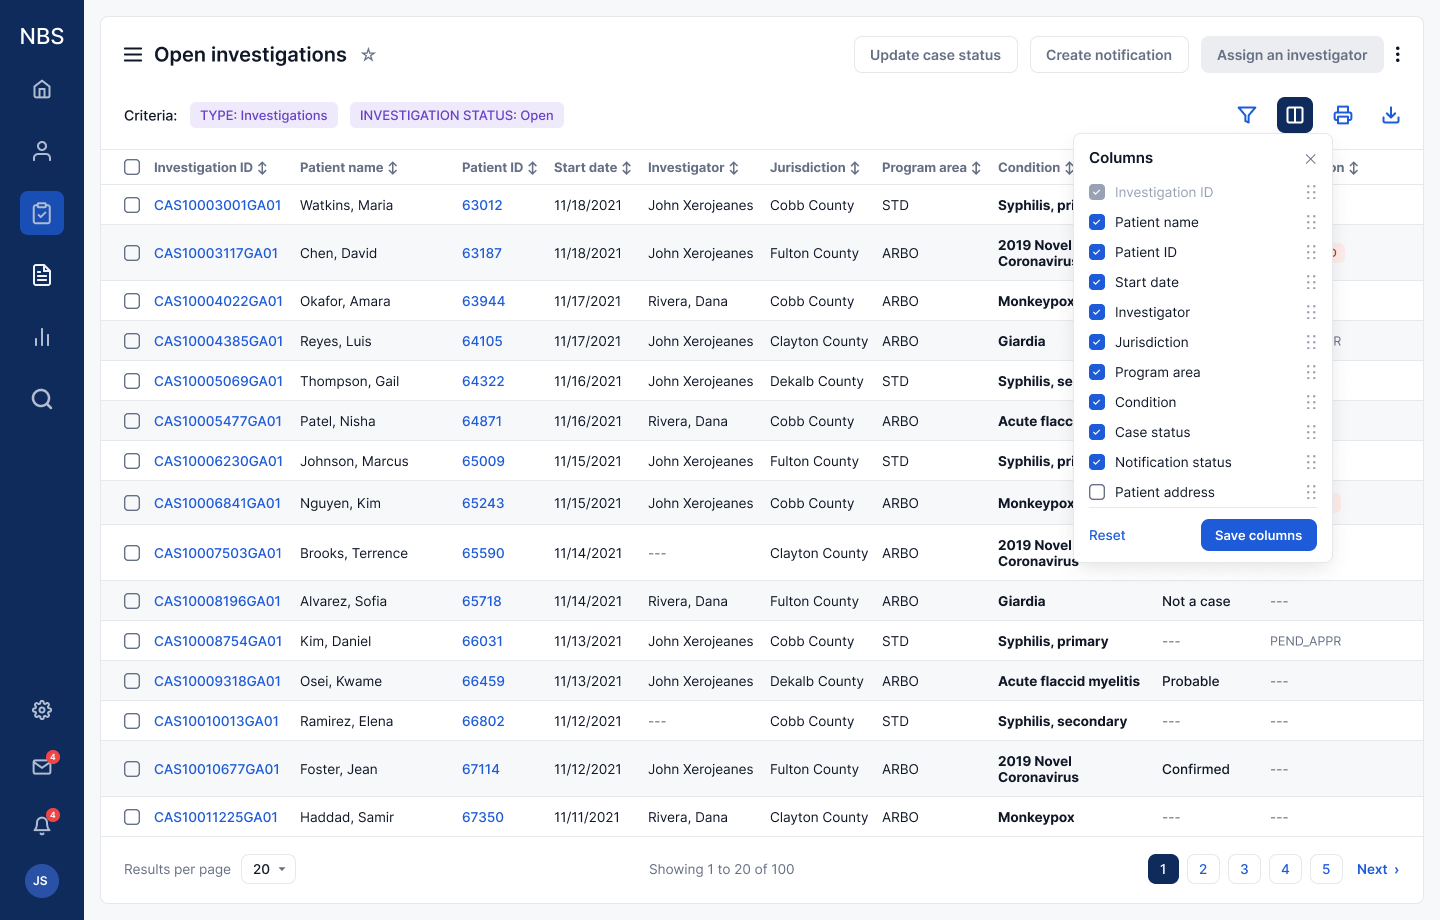Click the print icon
The image size is (1440, 920).
tap(1343, 115)
